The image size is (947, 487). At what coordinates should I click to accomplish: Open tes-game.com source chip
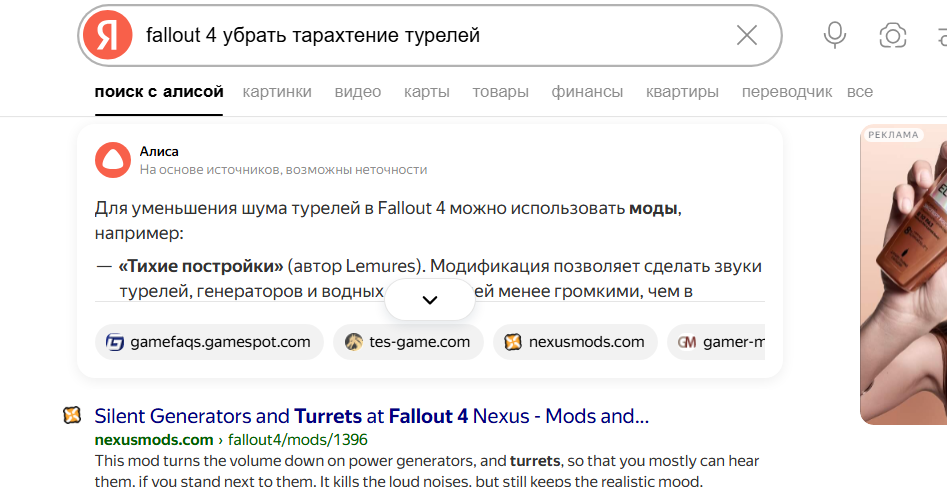(408, 342)
